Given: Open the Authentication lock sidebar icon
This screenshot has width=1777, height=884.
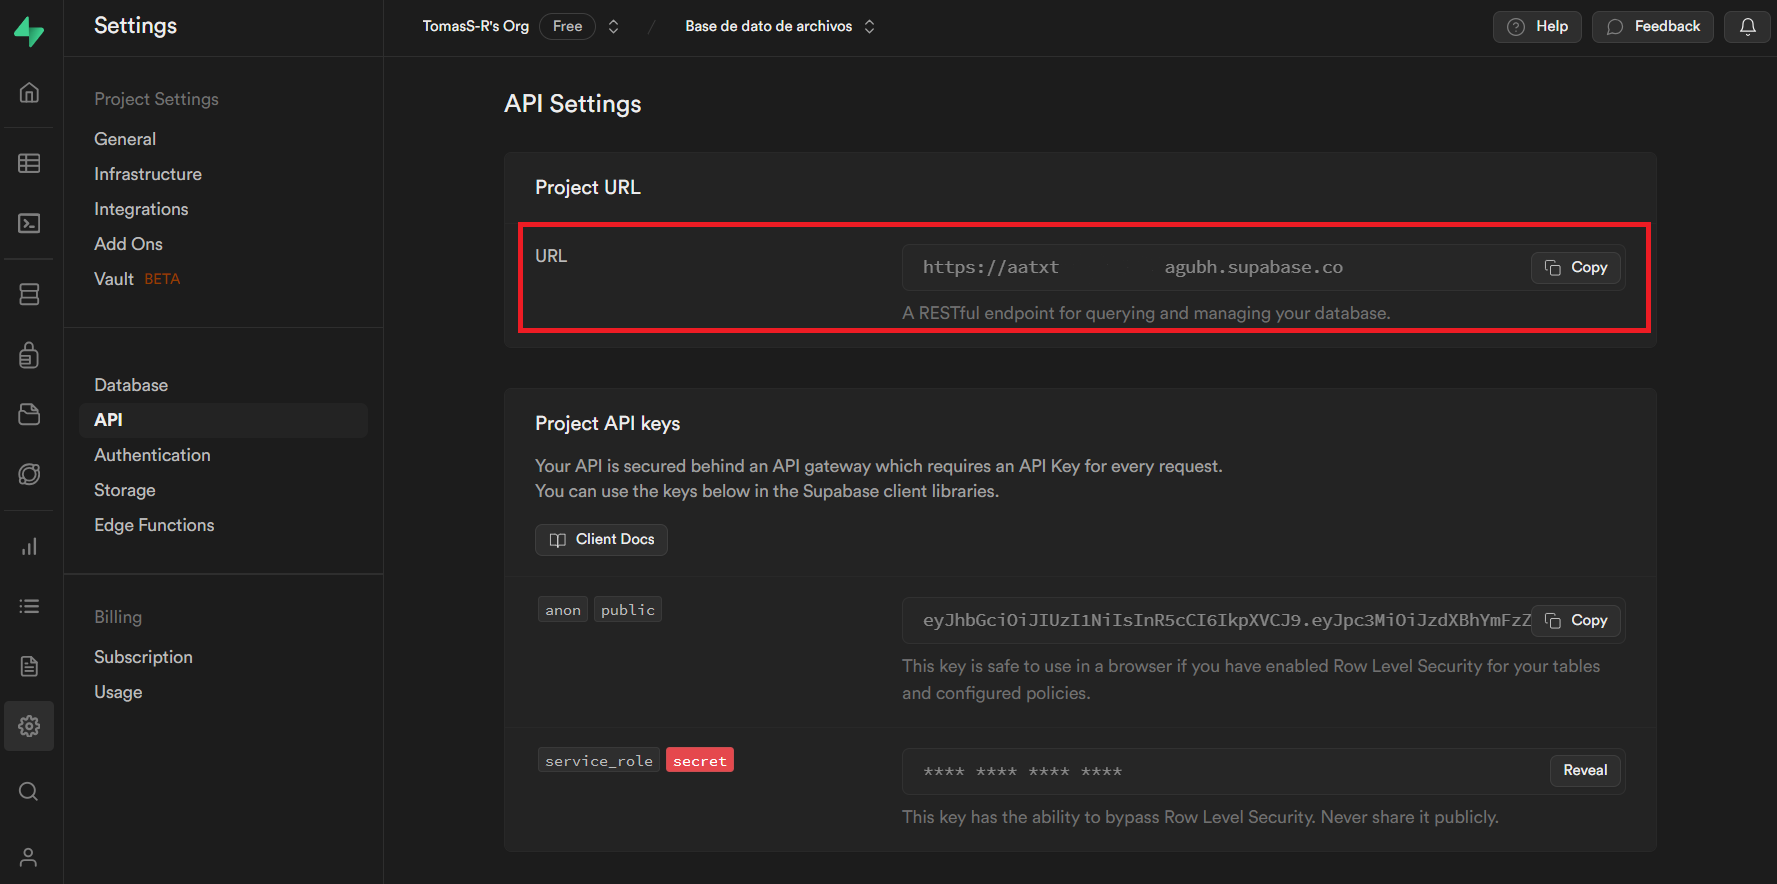Looking at the screenshot, I should [29, 355].
